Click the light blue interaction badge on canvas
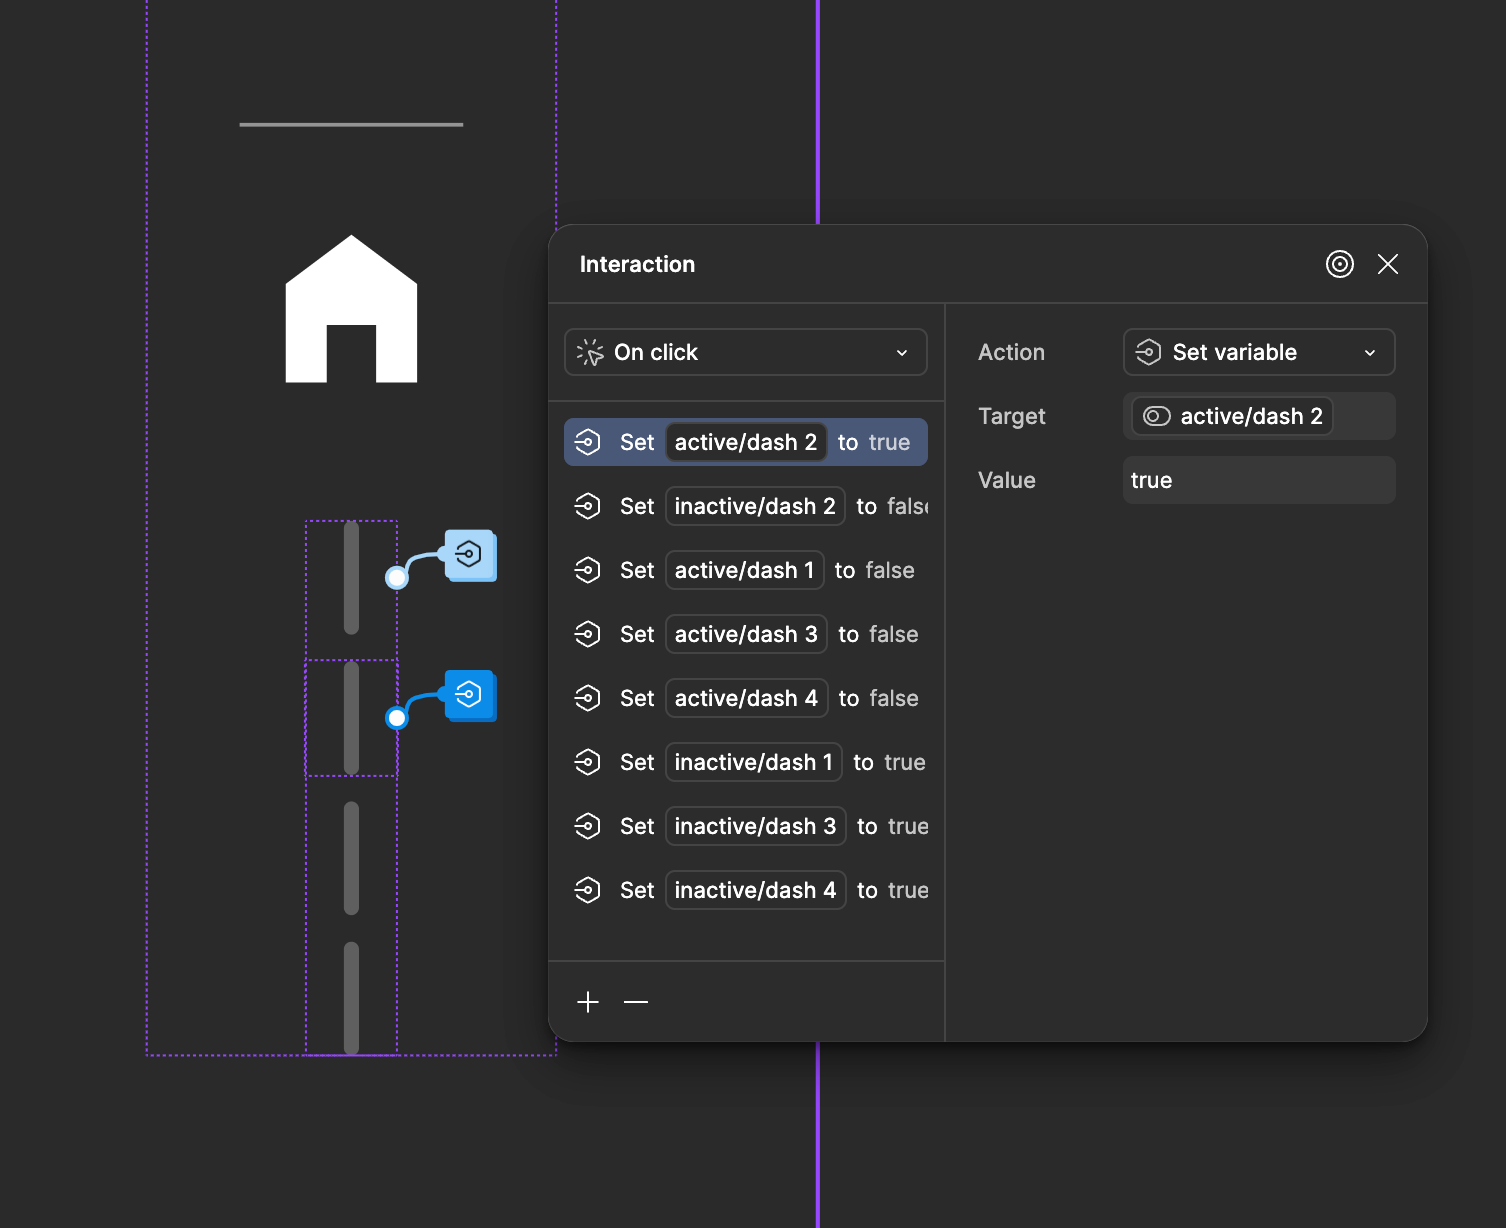Viewport: 1506px width, 1228px height. pyautogui.click(x=470, y=555)
